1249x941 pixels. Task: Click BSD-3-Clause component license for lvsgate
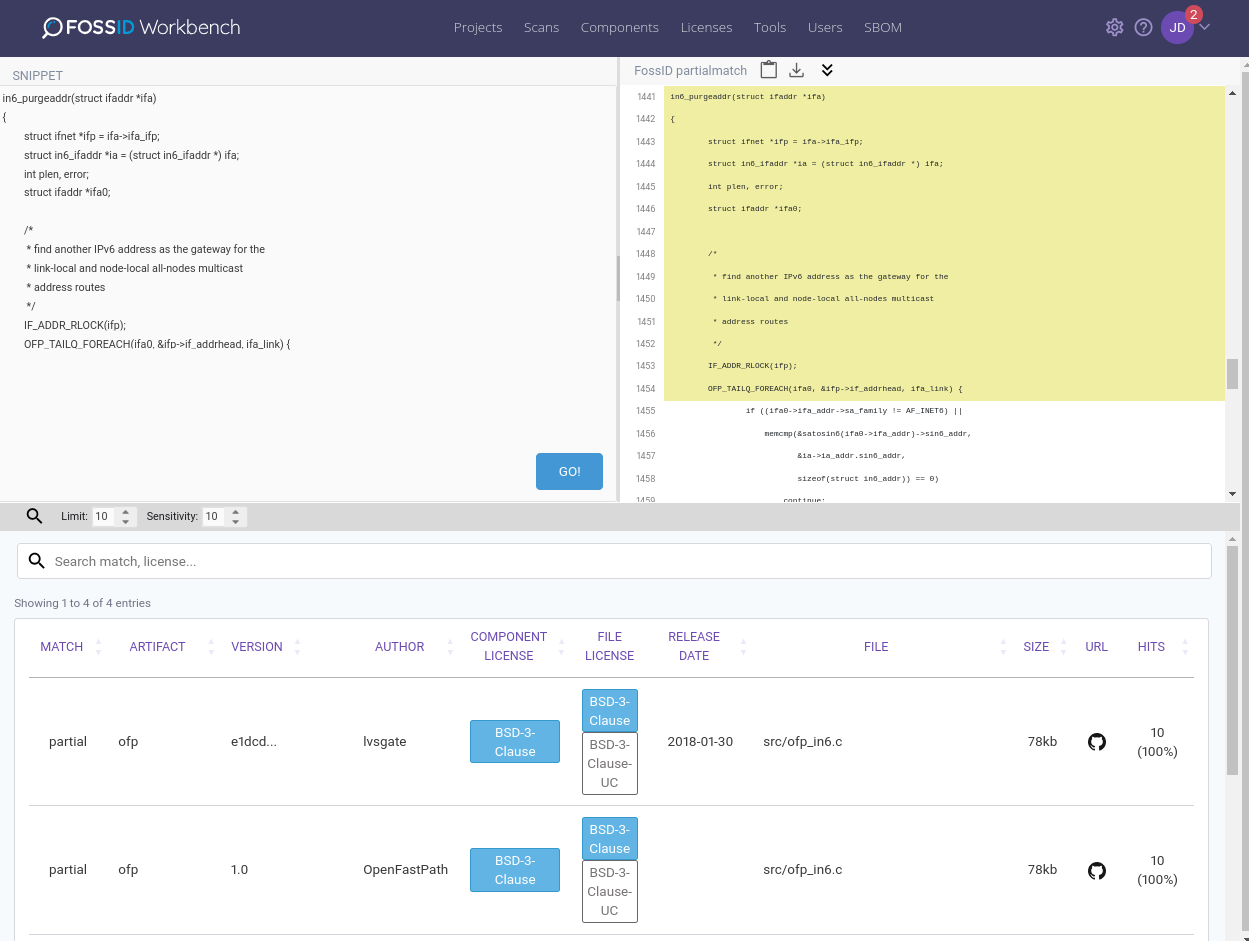(515, 742)
